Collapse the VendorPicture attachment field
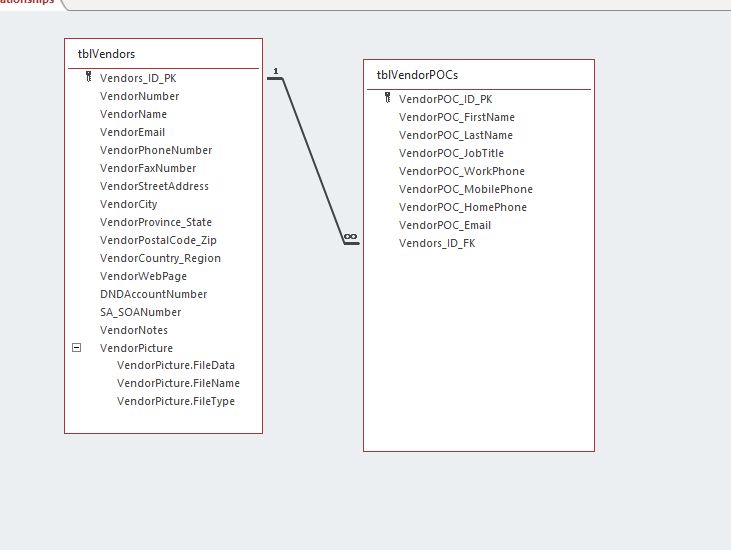This screenshot has width=731, height=550. tap(76, 348)
